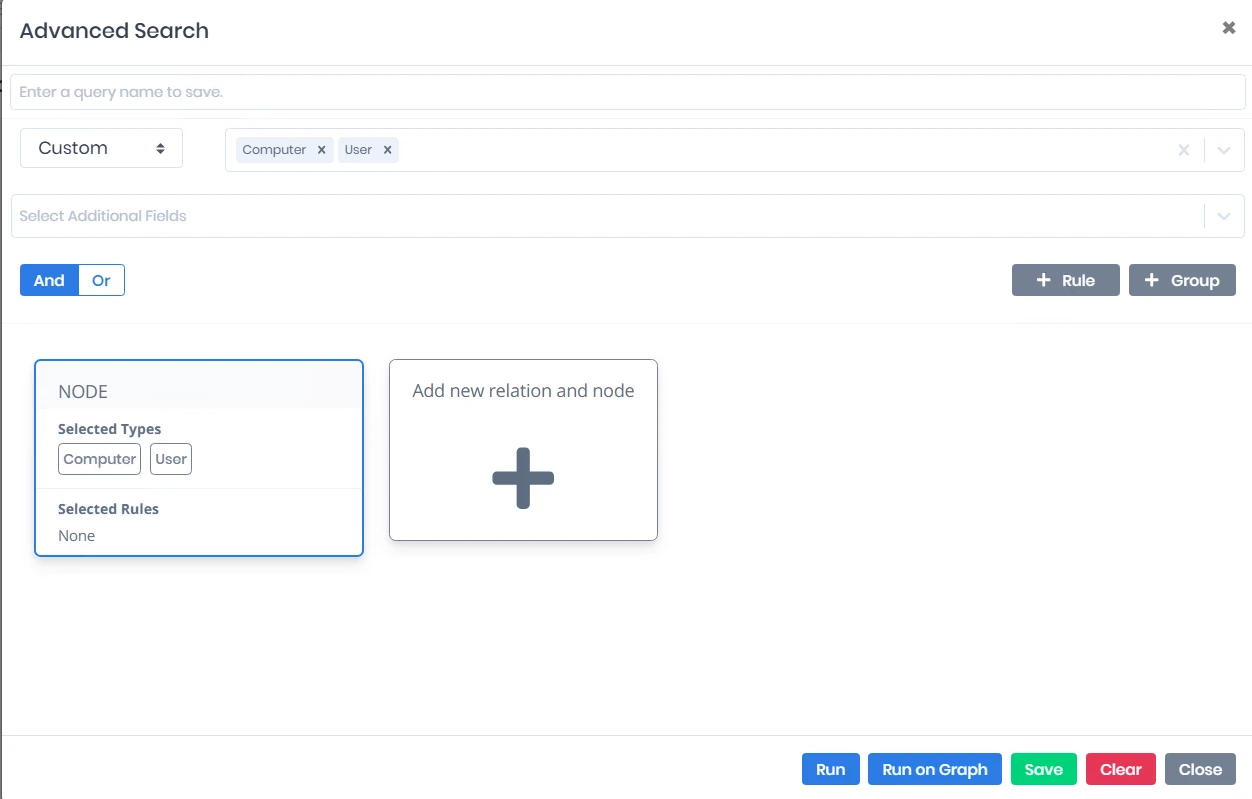Close the Advanced Search dialog via top X
The image size is (1252, 799).
(x=1229, y=28)
